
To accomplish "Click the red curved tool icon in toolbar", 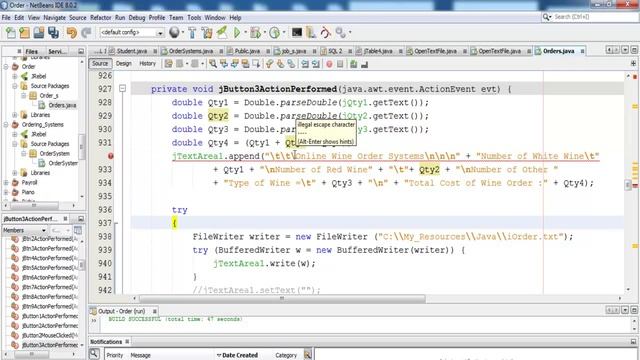I will click(x=325, y=33).
